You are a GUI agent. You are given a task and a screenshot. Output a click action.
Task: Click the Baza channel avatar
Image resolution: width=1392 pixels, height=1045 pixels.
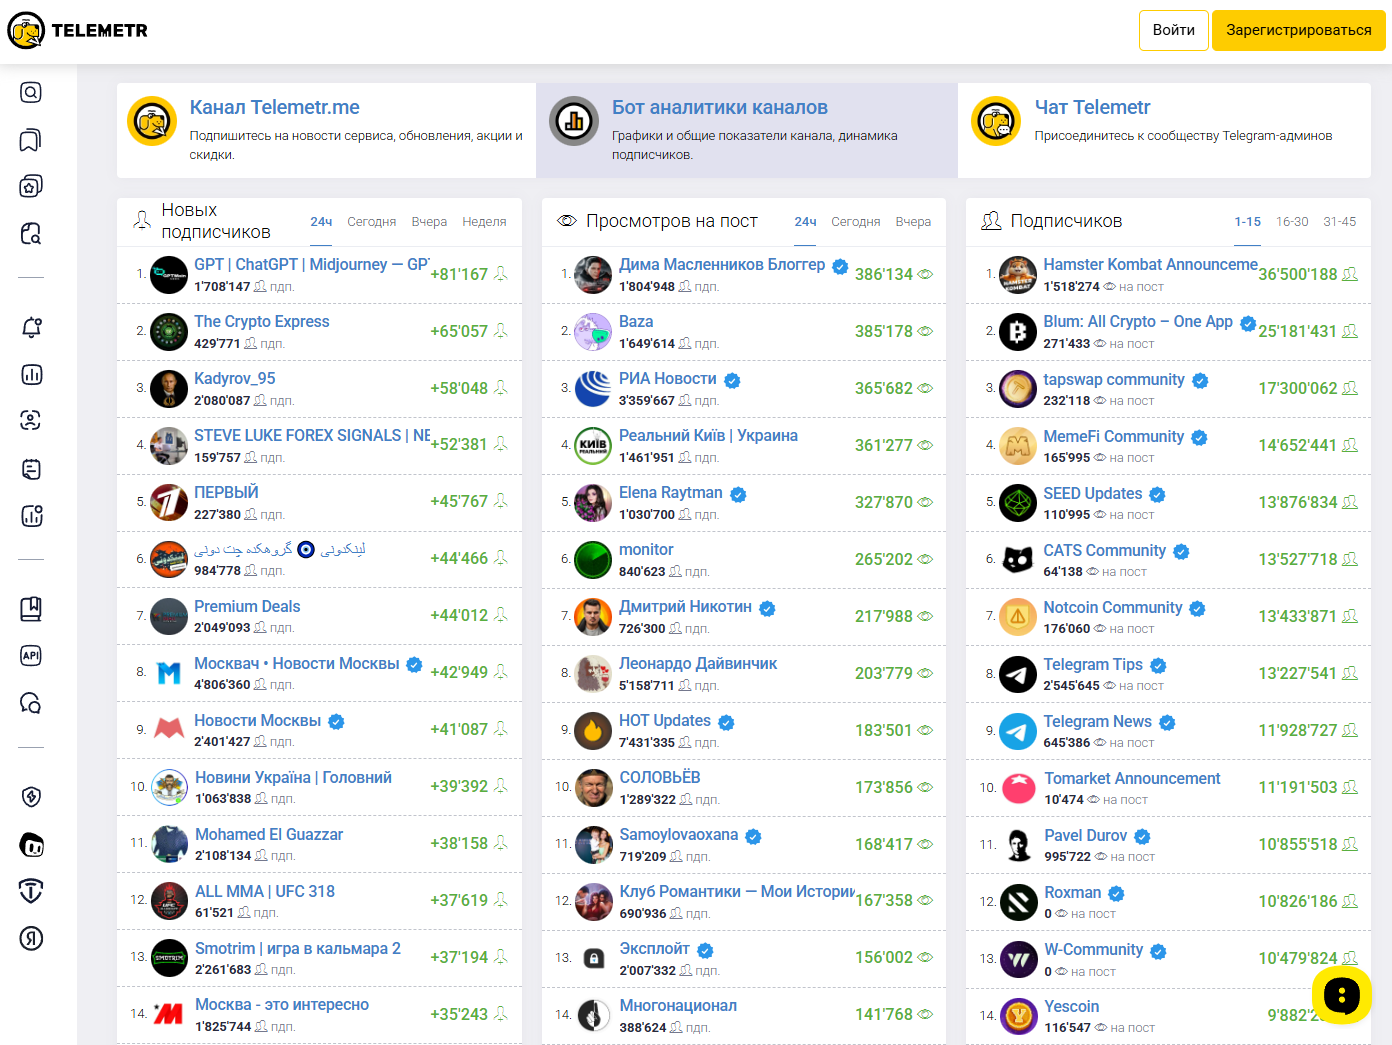[x=593, y=331]
